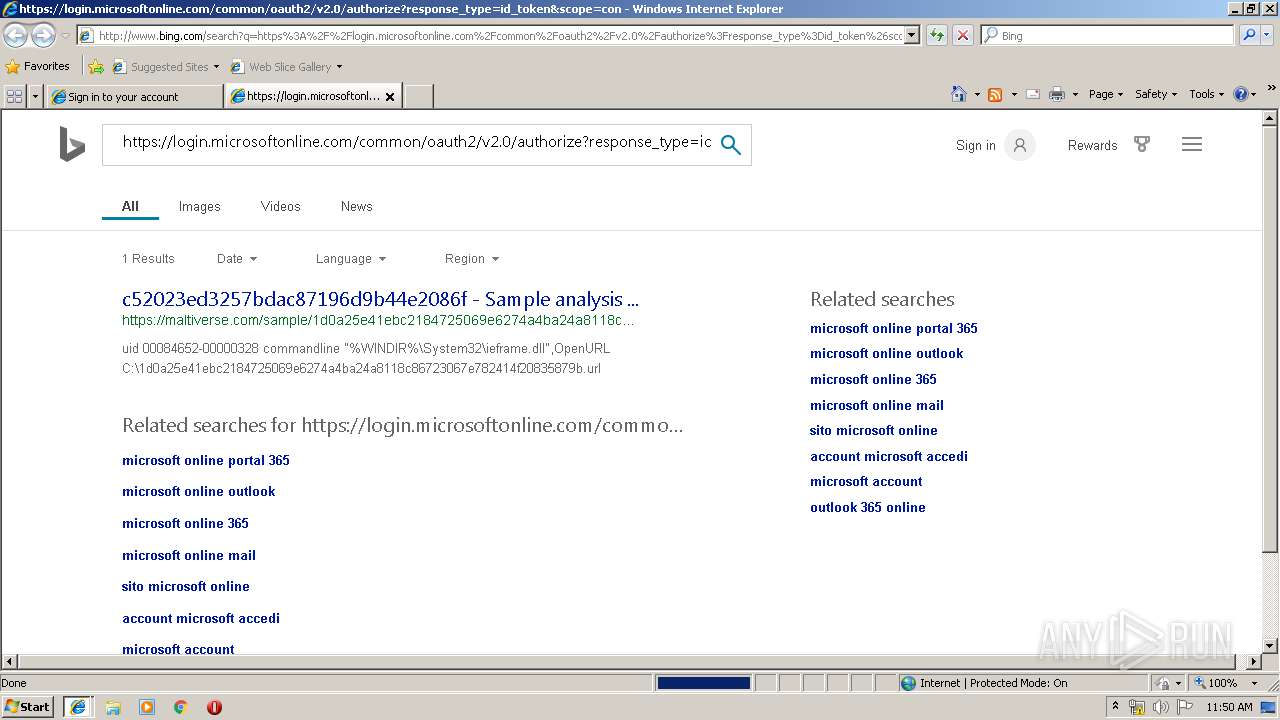Click the Read Mail icon

[1032, 94]
